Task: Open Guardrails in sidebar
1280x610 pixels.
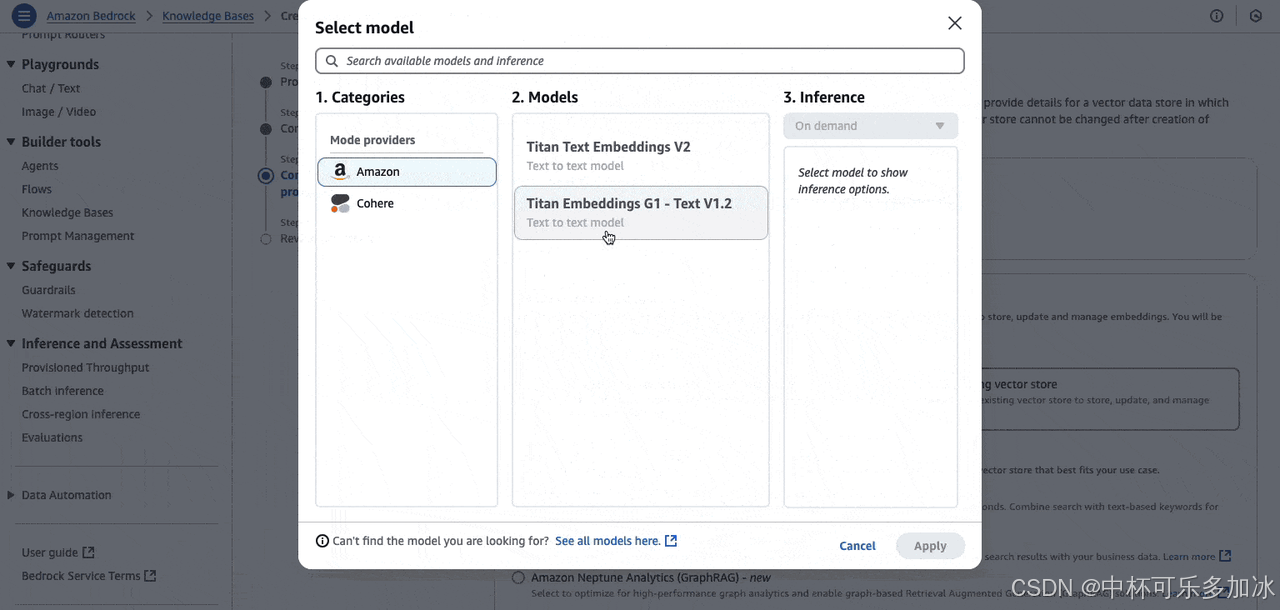Action: [x=49, y=290]
